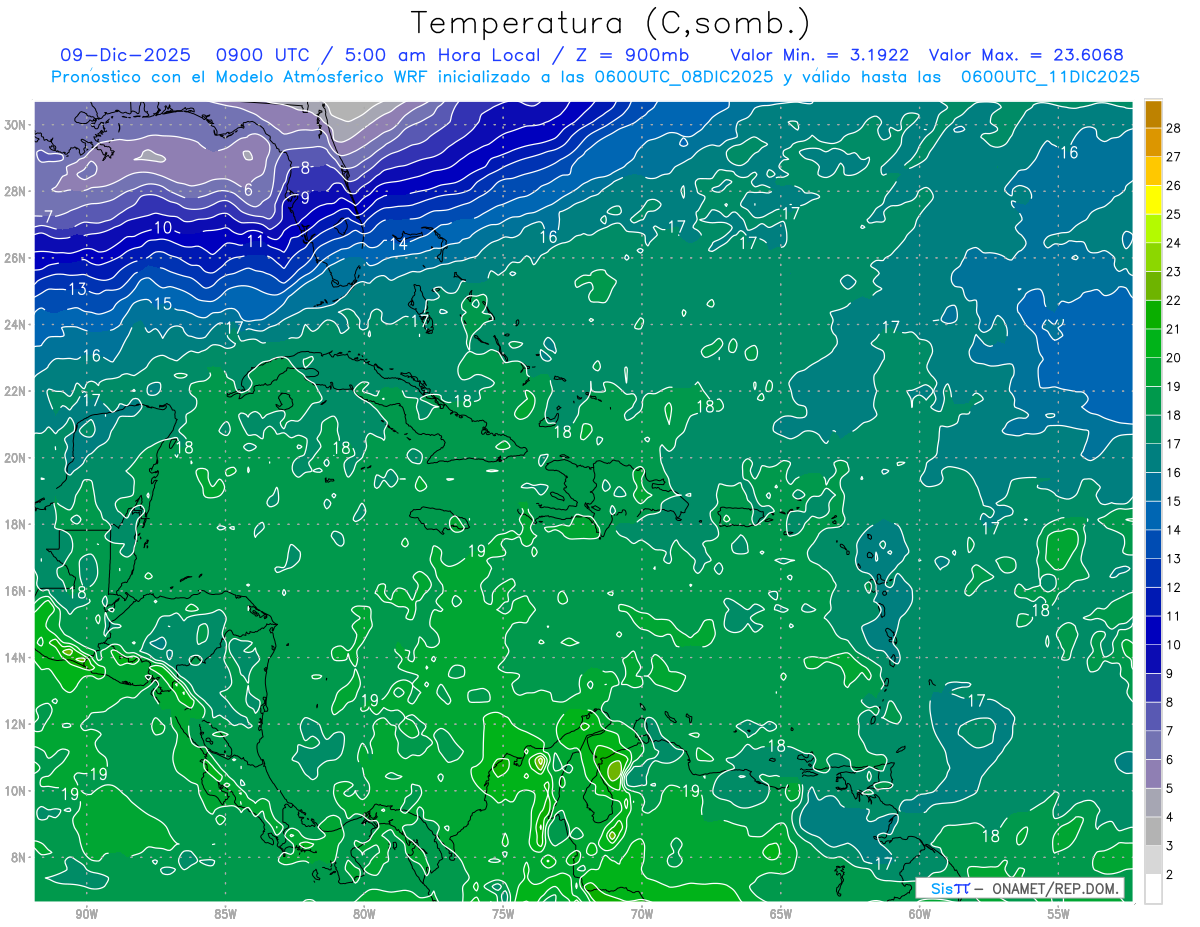This screenshot has height=927, width=1200.
Task: Click the 18N latitude axis label
Action: point(16,524)
